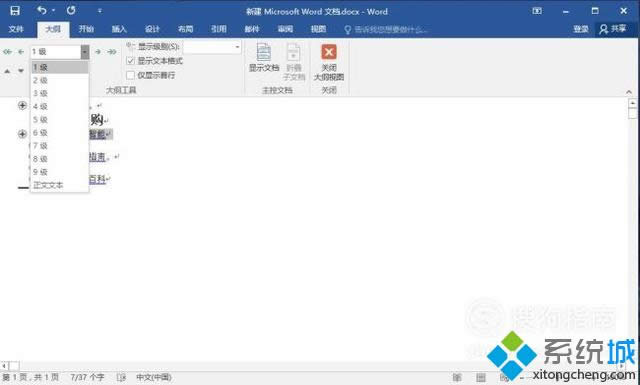Viewport: 640px width, 385px height.
Task: Click the 折叠子文档 button
Action: coord(294,62)
